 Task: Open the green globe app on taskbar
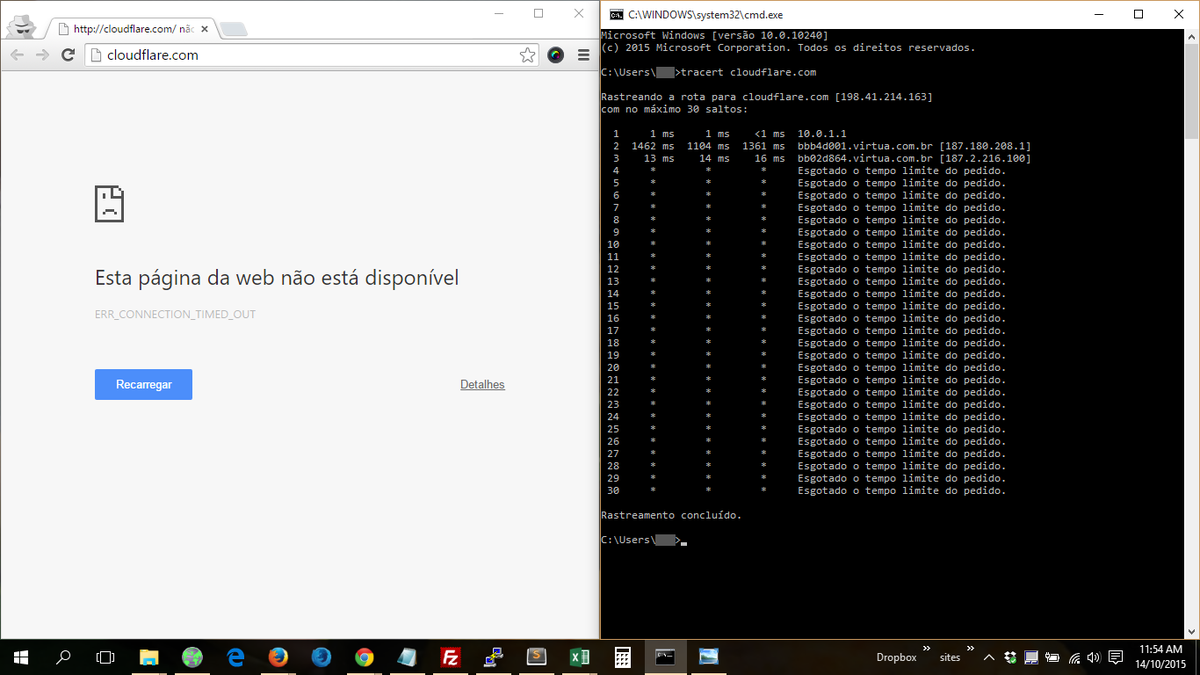pos(193,657)
